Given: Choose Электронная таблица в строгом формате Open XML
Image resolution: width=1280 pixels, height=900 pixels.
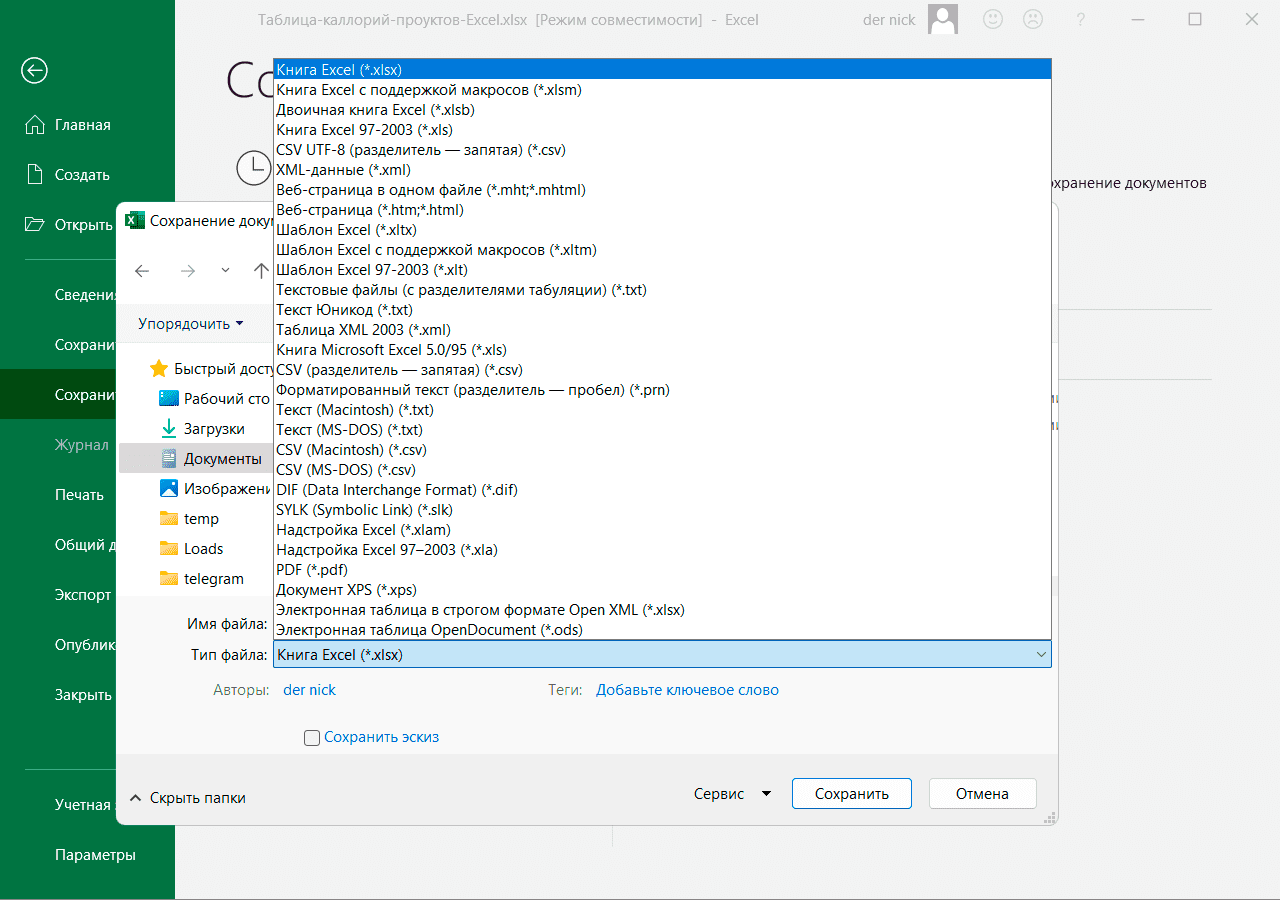Looking at the screenshot, I should pyautogui.click(x=662, y=610).
